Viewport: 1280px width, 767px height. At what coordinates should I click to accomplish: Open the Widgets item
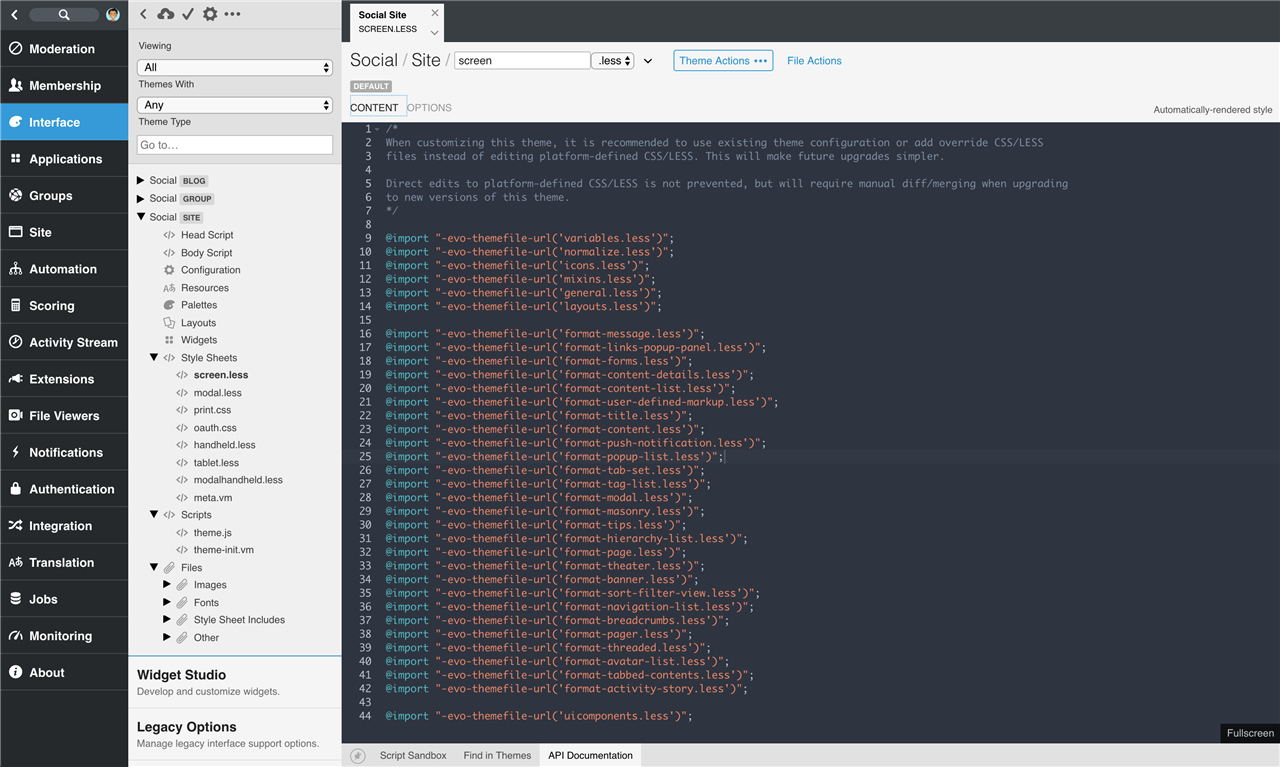(198, 340)
